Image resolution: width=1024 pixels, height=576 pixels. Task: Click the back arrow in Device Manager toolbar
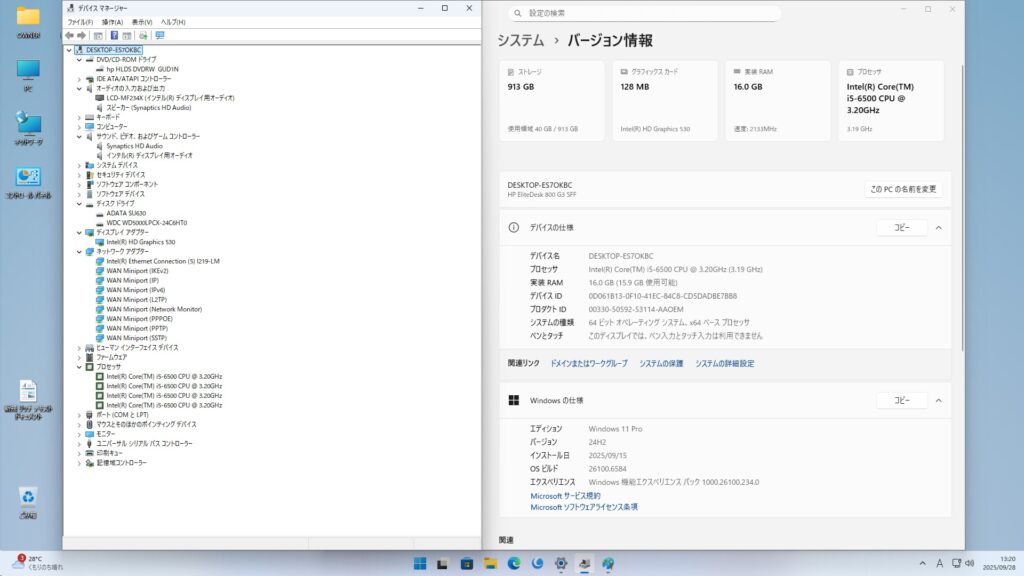tap(69, 35)
